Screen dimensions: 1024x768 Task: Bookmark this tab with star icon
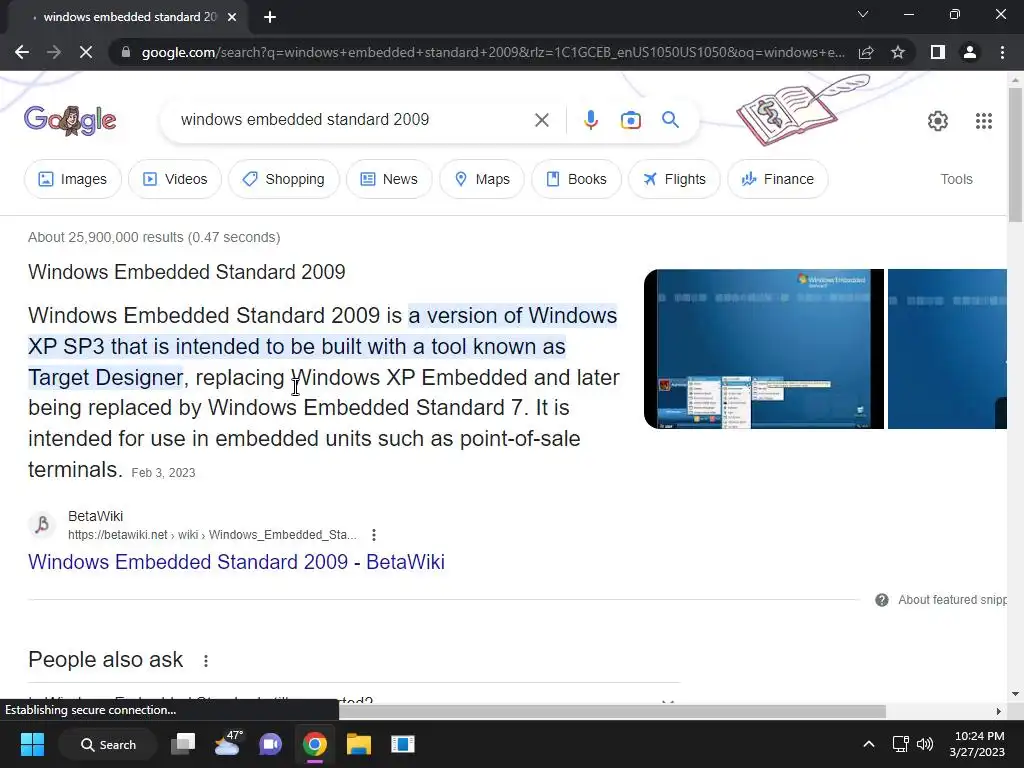(898, 52)
